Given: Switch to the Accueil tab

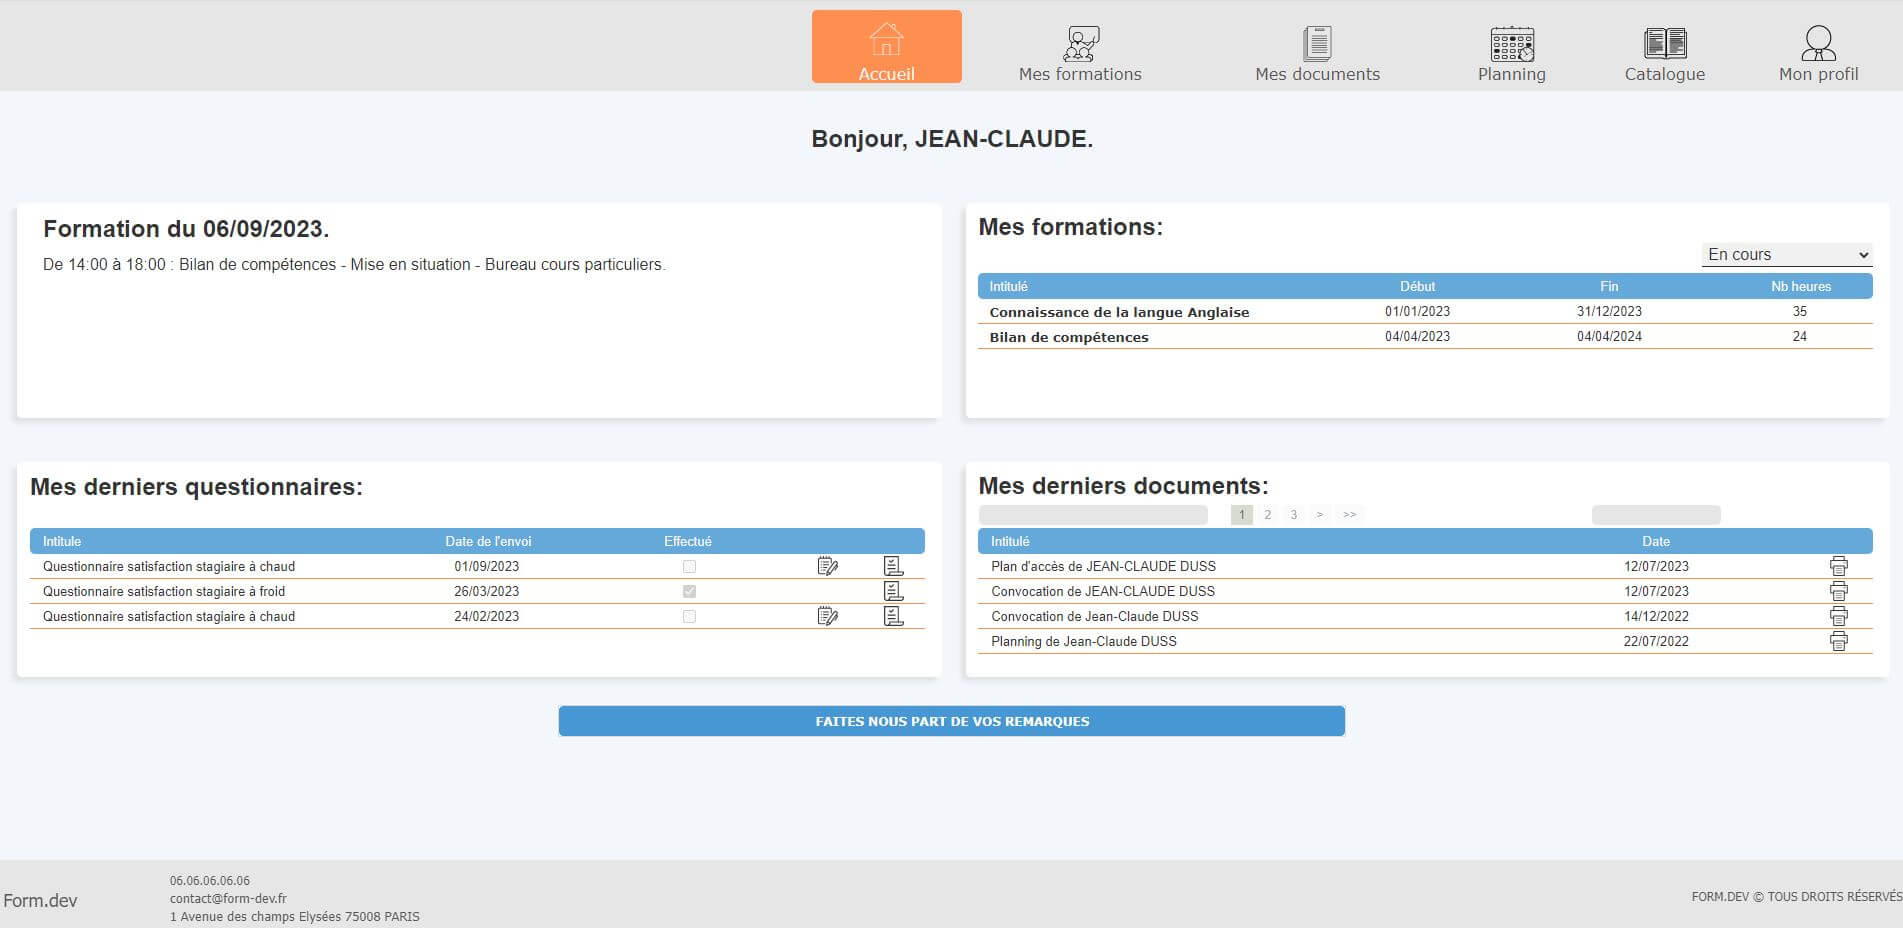Looking at the screenshot, I should pyautogui.click(x=886, y=45).
